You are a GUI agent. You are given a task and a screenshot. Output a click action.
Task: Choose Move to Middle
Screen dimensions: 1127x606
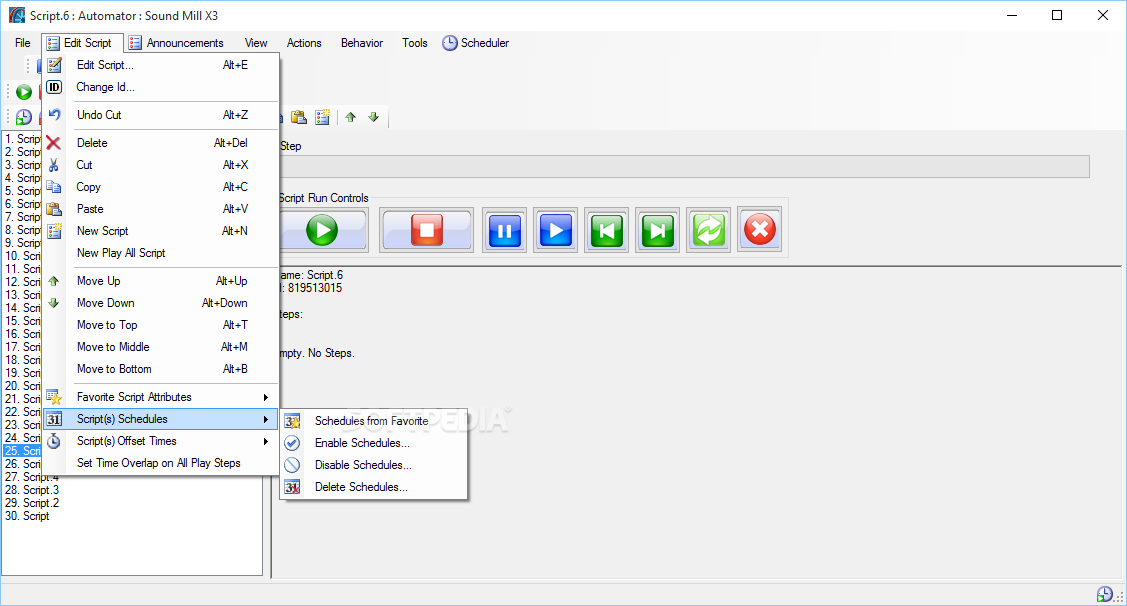(x=161, y=347)
